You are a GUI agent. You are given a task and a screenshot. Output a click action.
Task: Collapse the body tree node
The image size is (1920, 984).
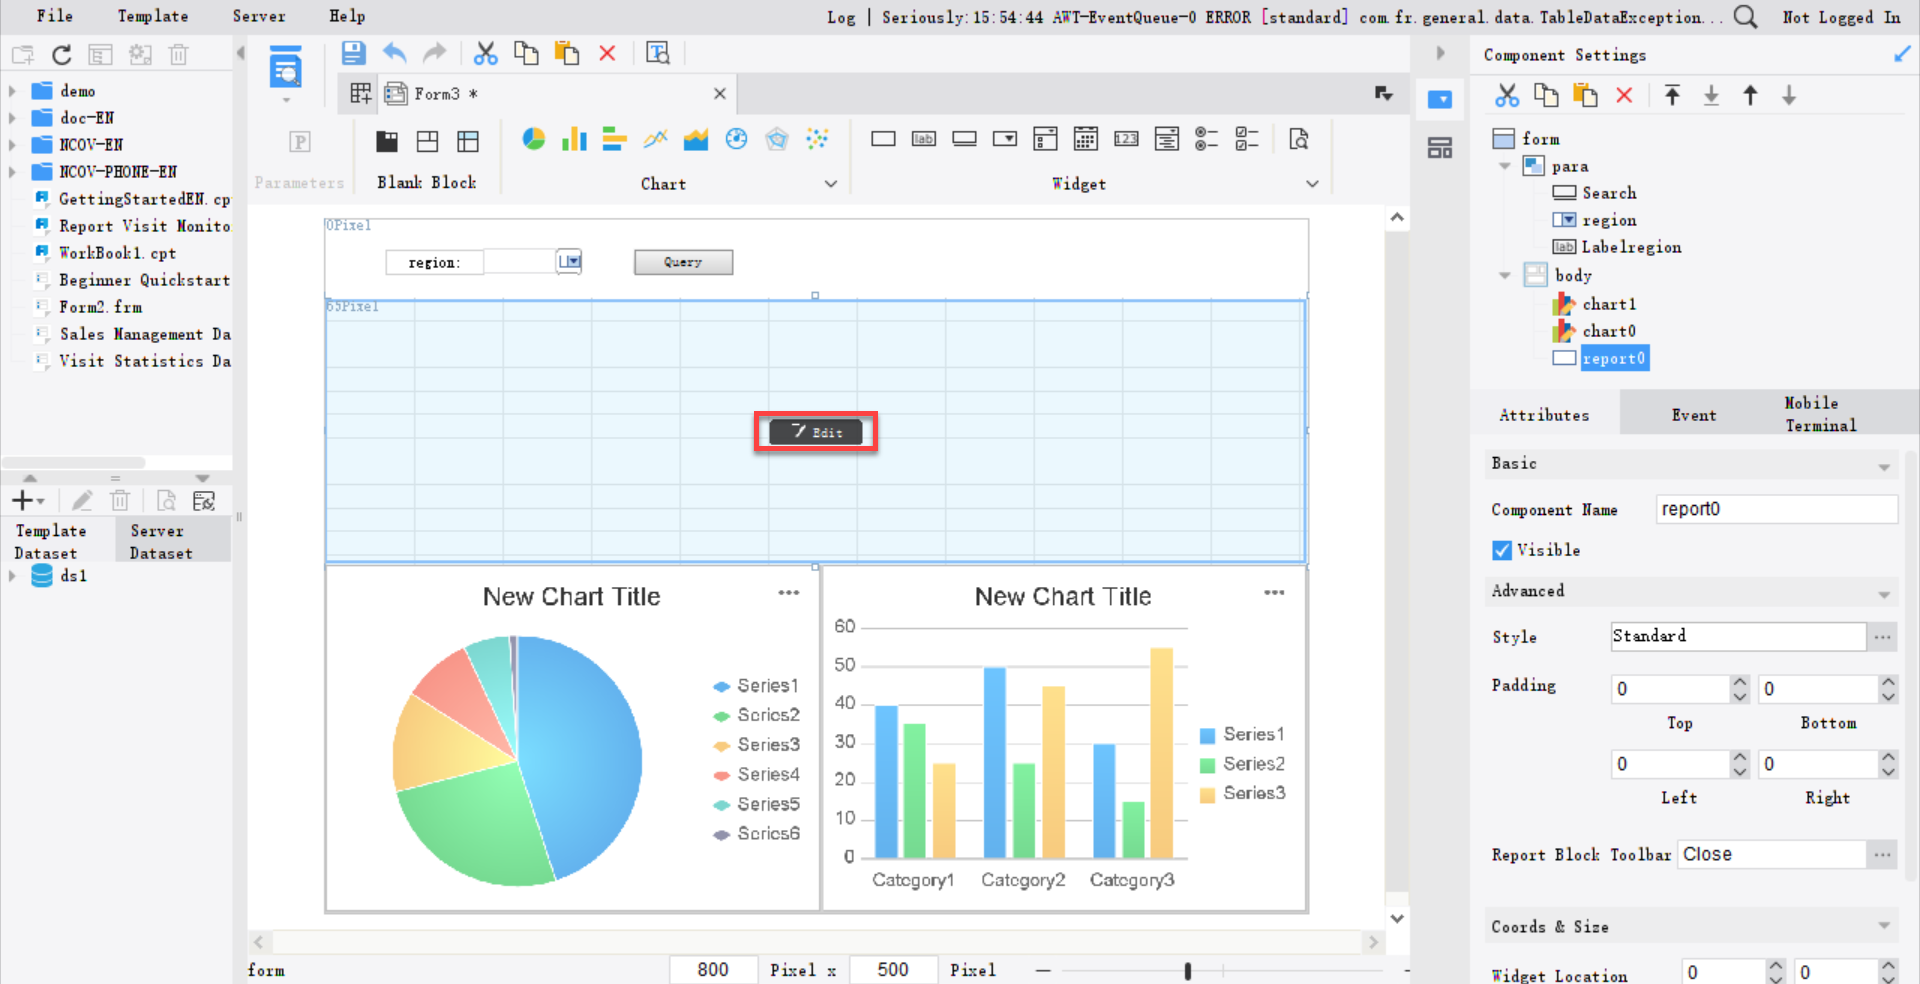pos(1505,275)
